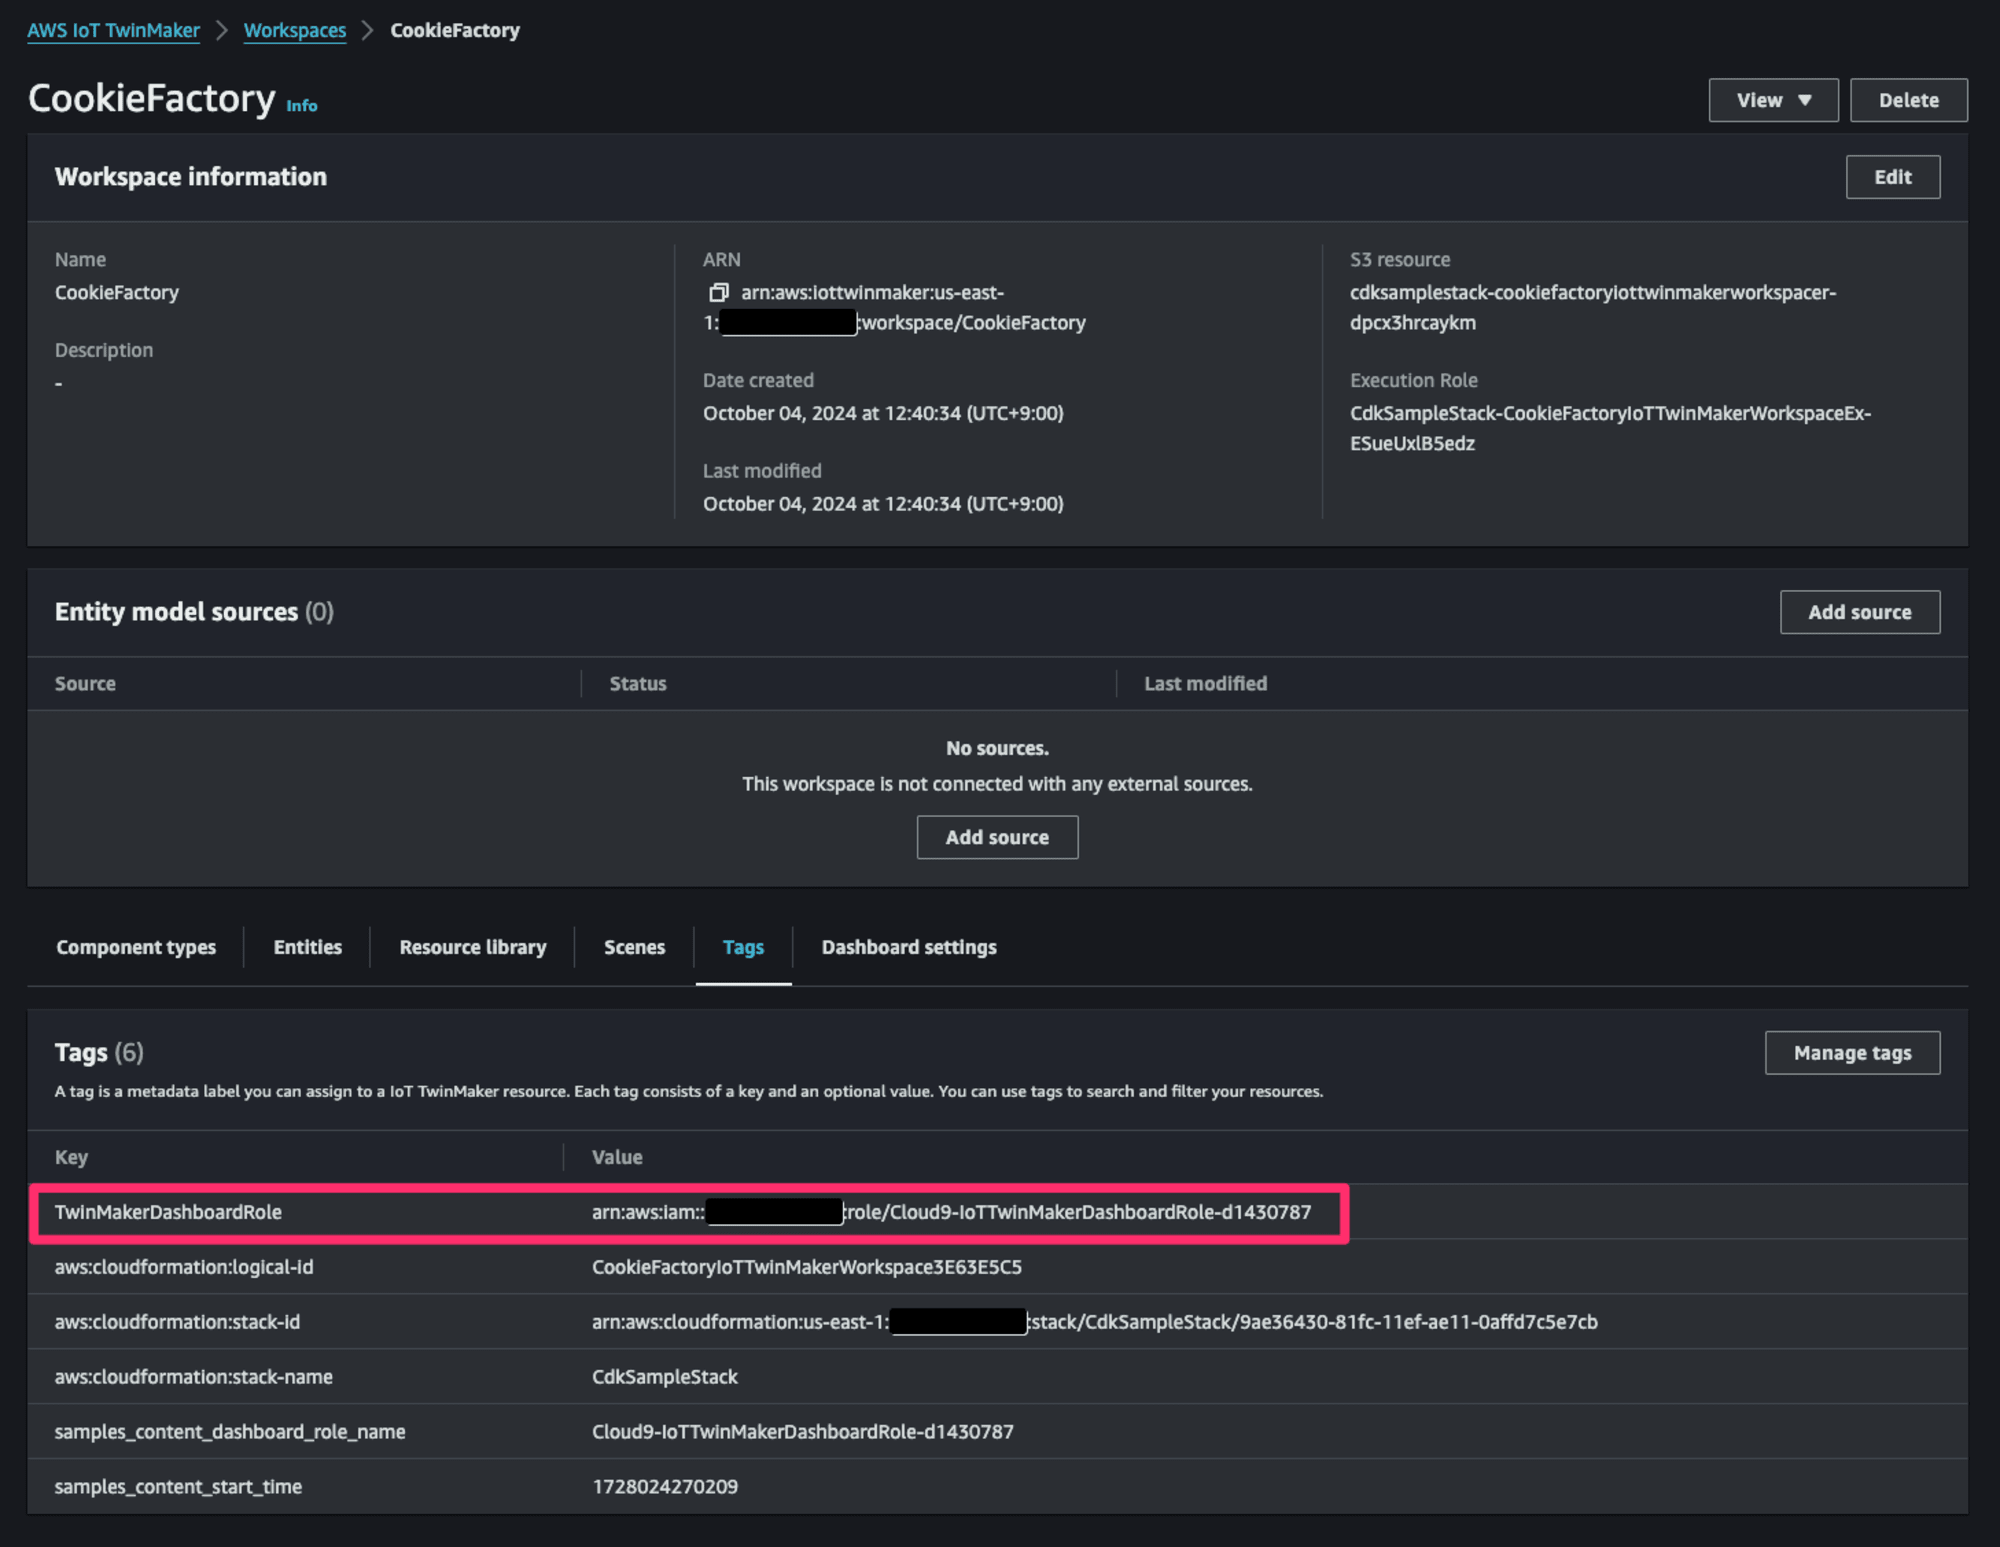
Task: Click the Status column header
Action: [x=638, y=684]
